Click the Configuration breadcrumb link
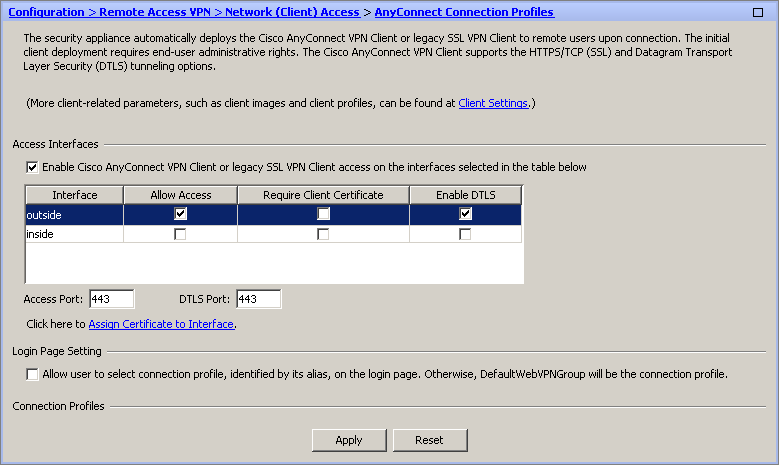Image resolution: width=779 pixels, height=465 pixels. pos(46,12)
